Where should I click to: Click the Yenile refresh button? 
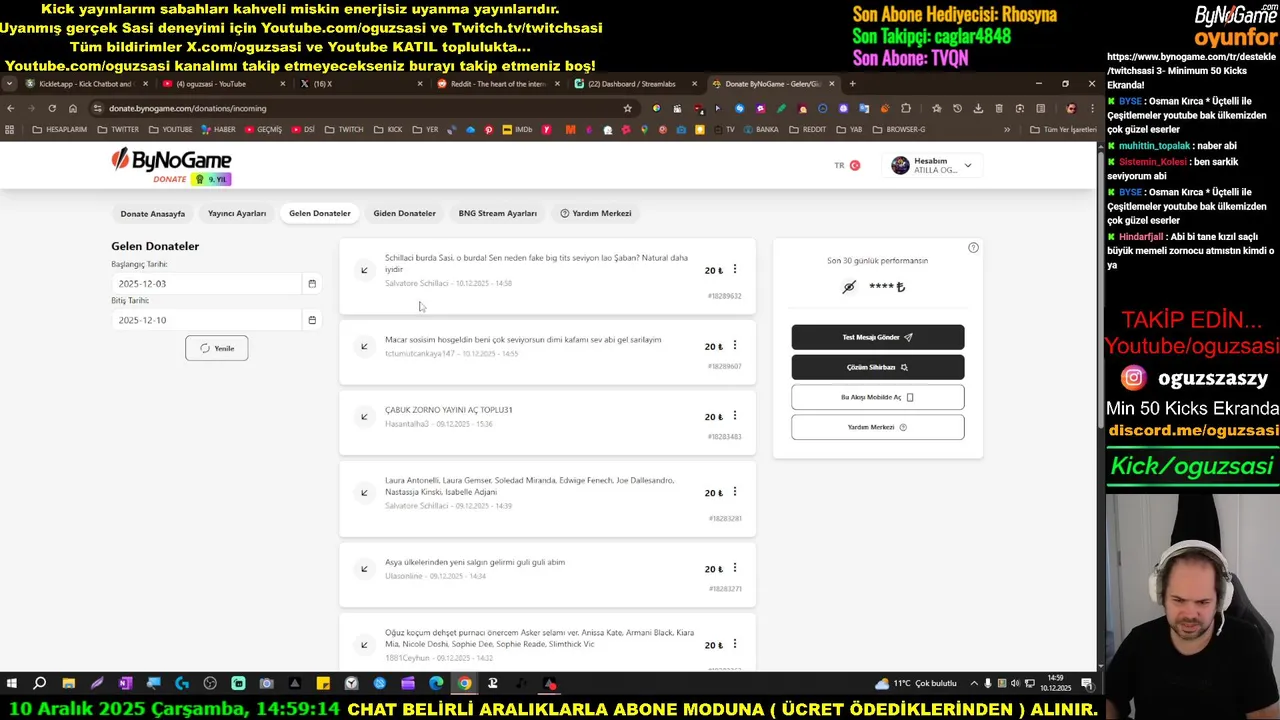coord(217,348)
